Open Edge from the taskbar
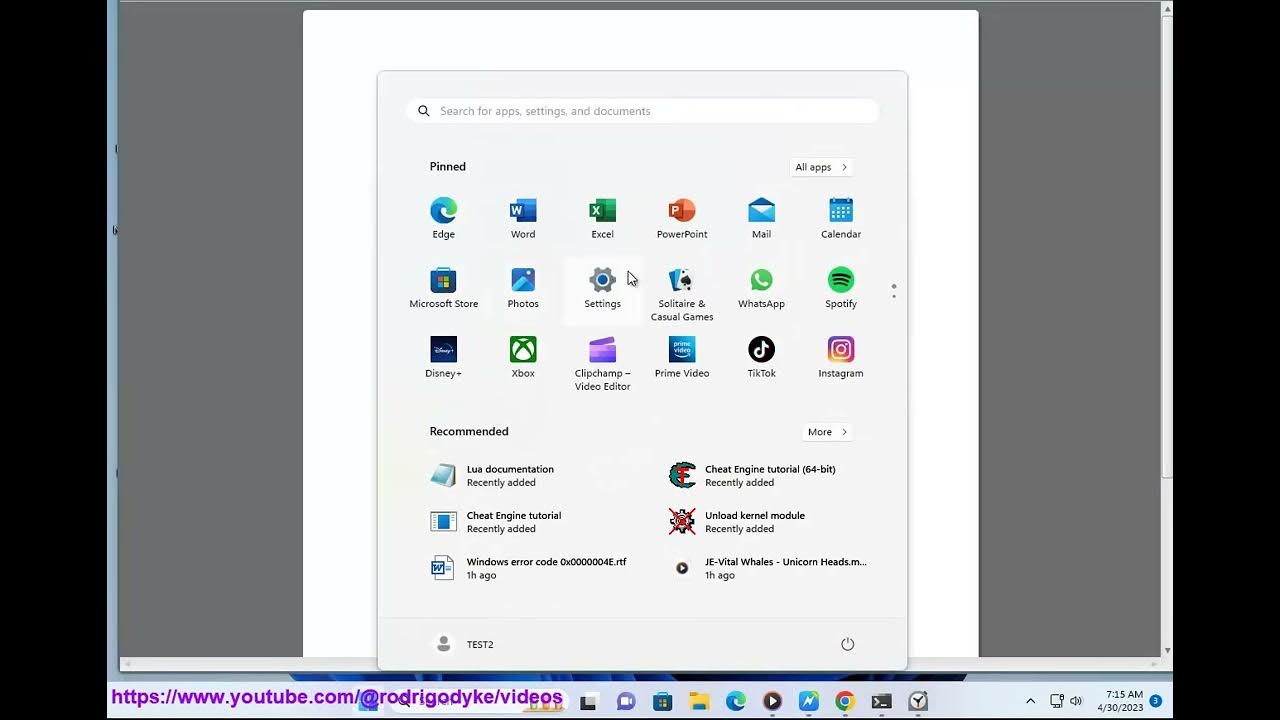This screenshot has width=1280, height=720. 736,702
